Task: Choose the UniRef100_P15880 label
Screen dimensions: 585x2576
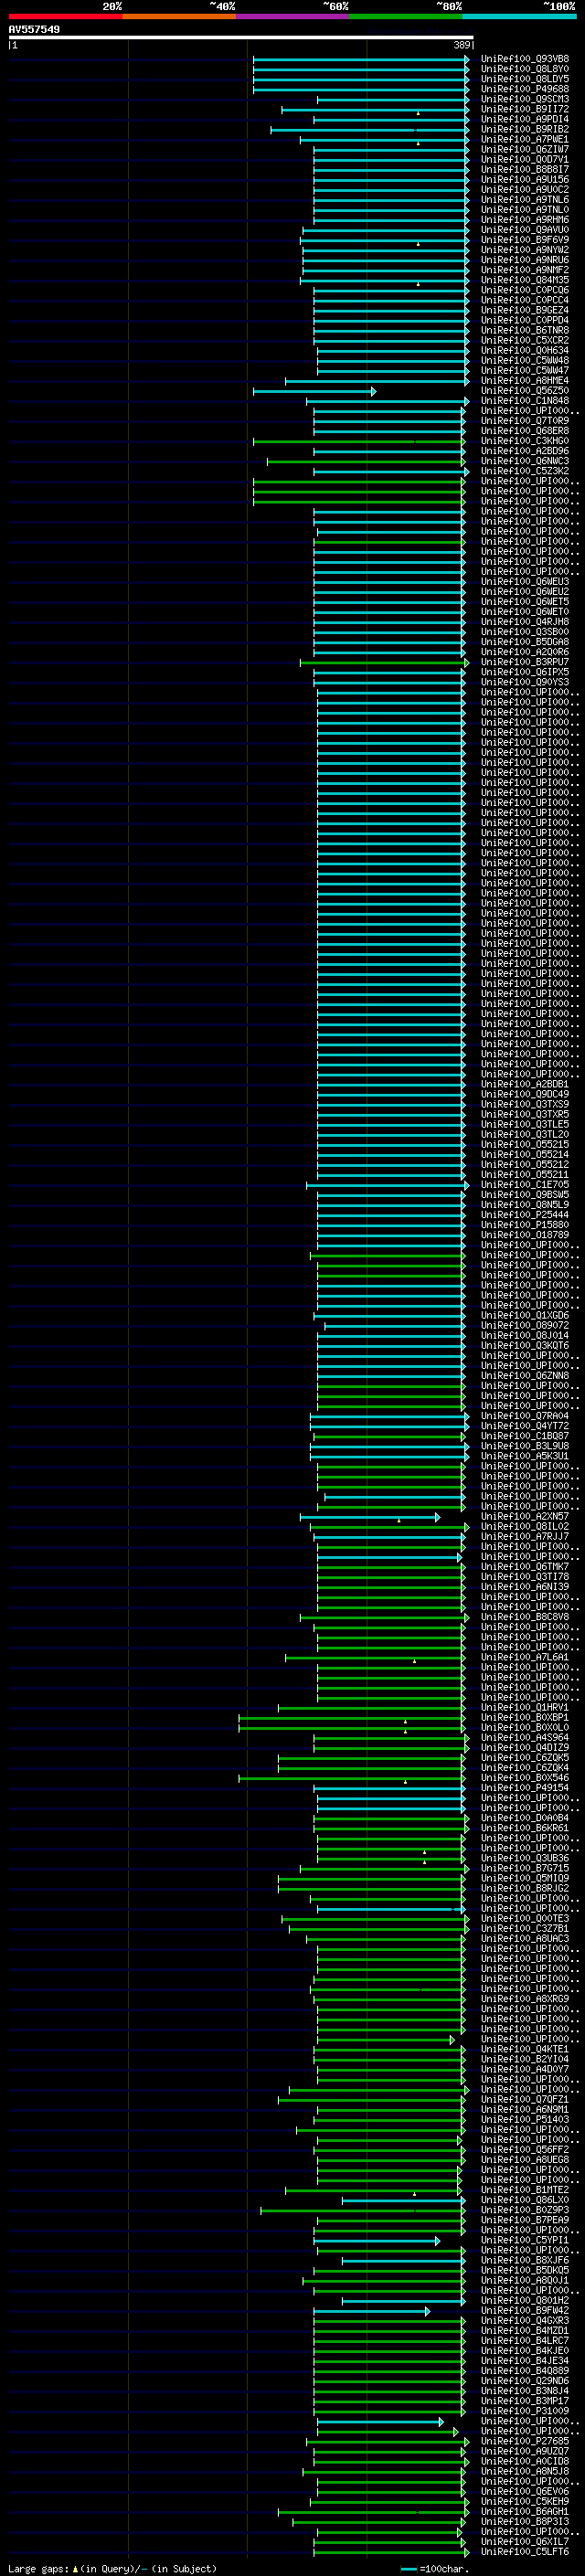Action: coord(525,1224)
